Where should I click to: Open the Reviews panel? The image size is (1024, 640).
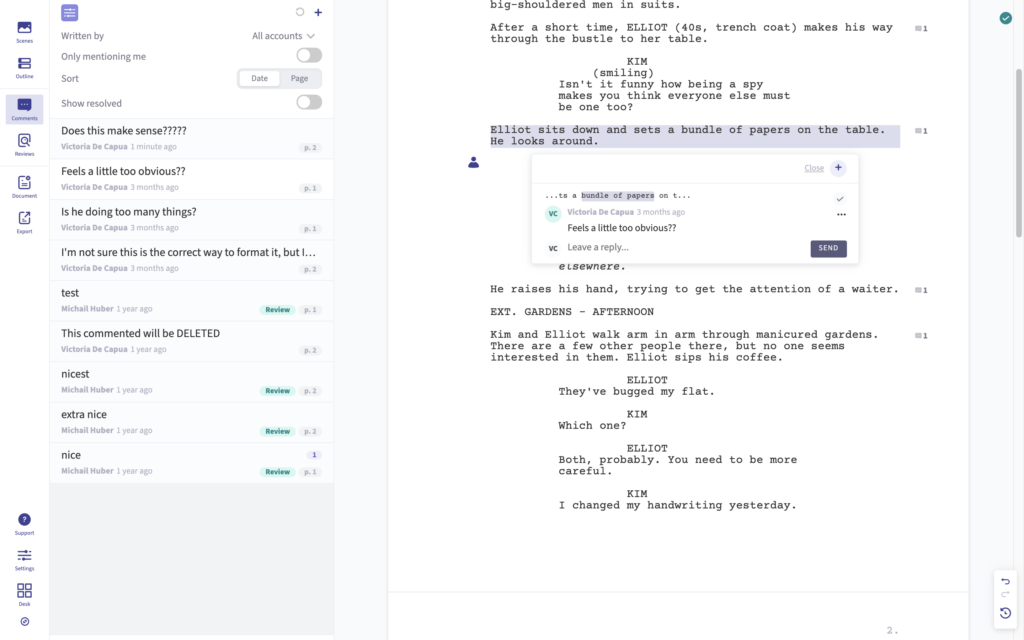click(24, 140)
